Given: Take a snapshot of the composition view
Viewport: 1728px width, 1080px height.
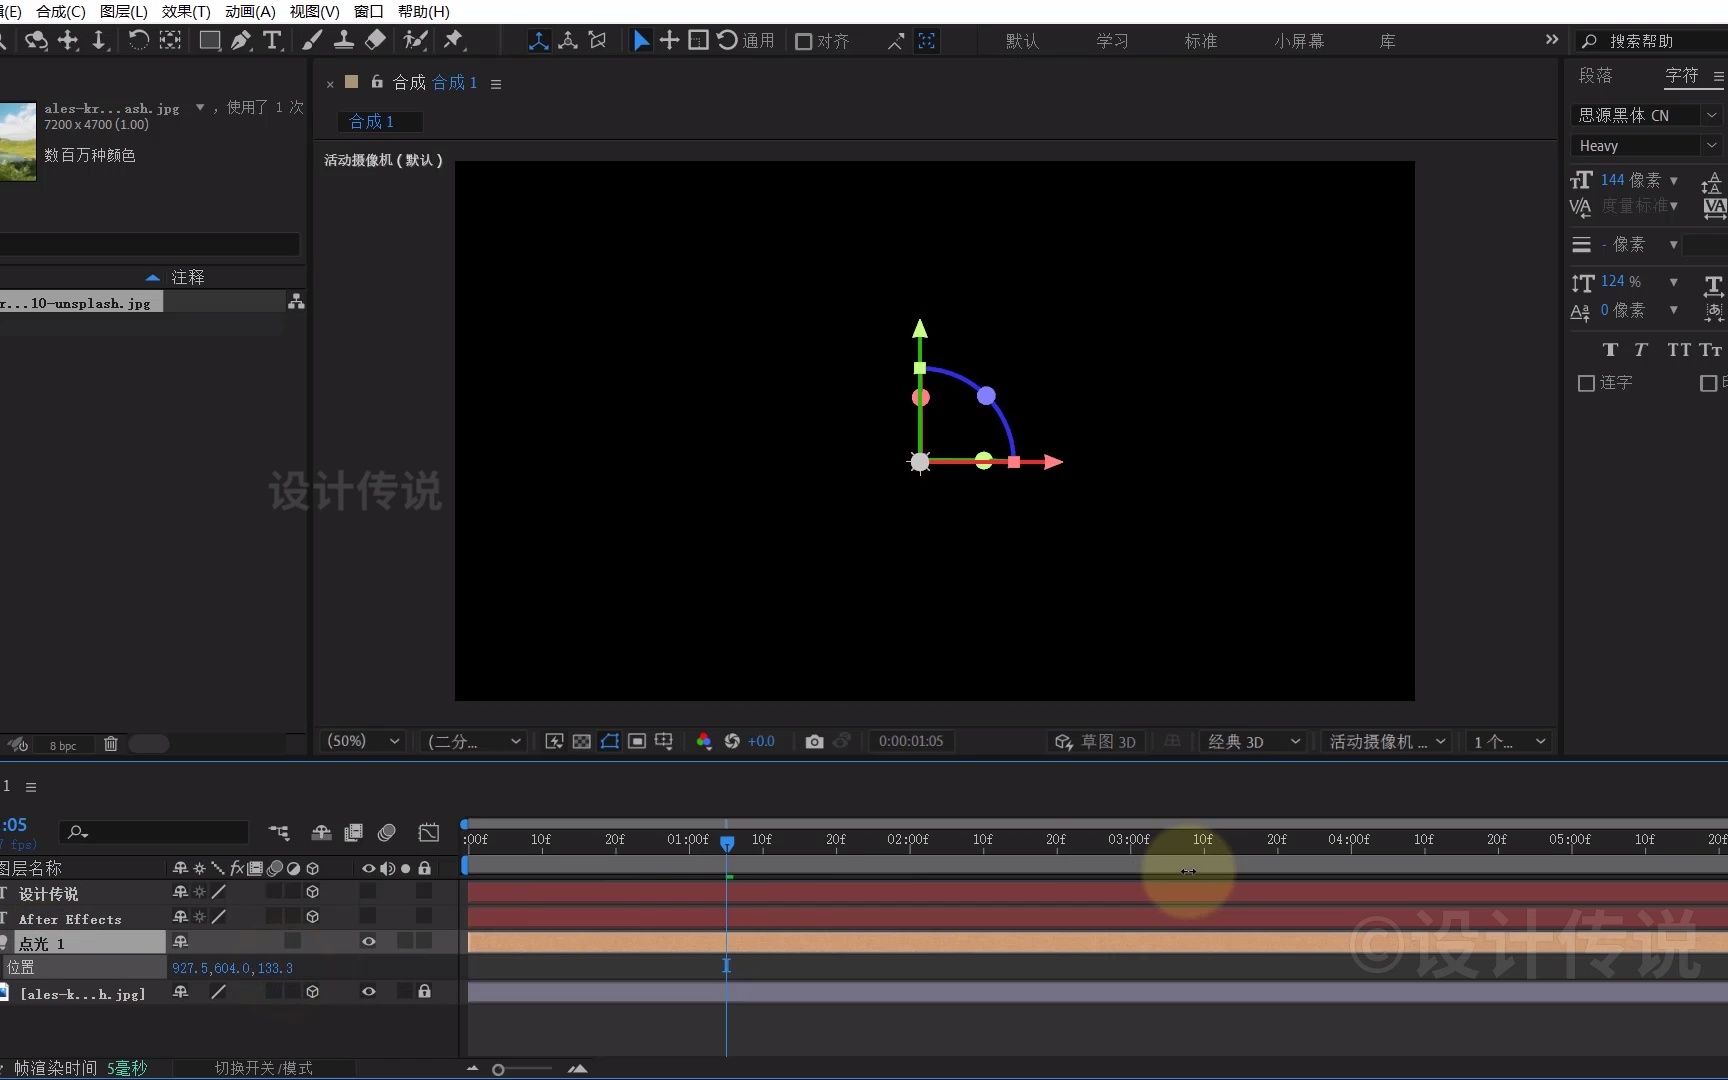Looking at the screenshot, I should tap(813, 741).
